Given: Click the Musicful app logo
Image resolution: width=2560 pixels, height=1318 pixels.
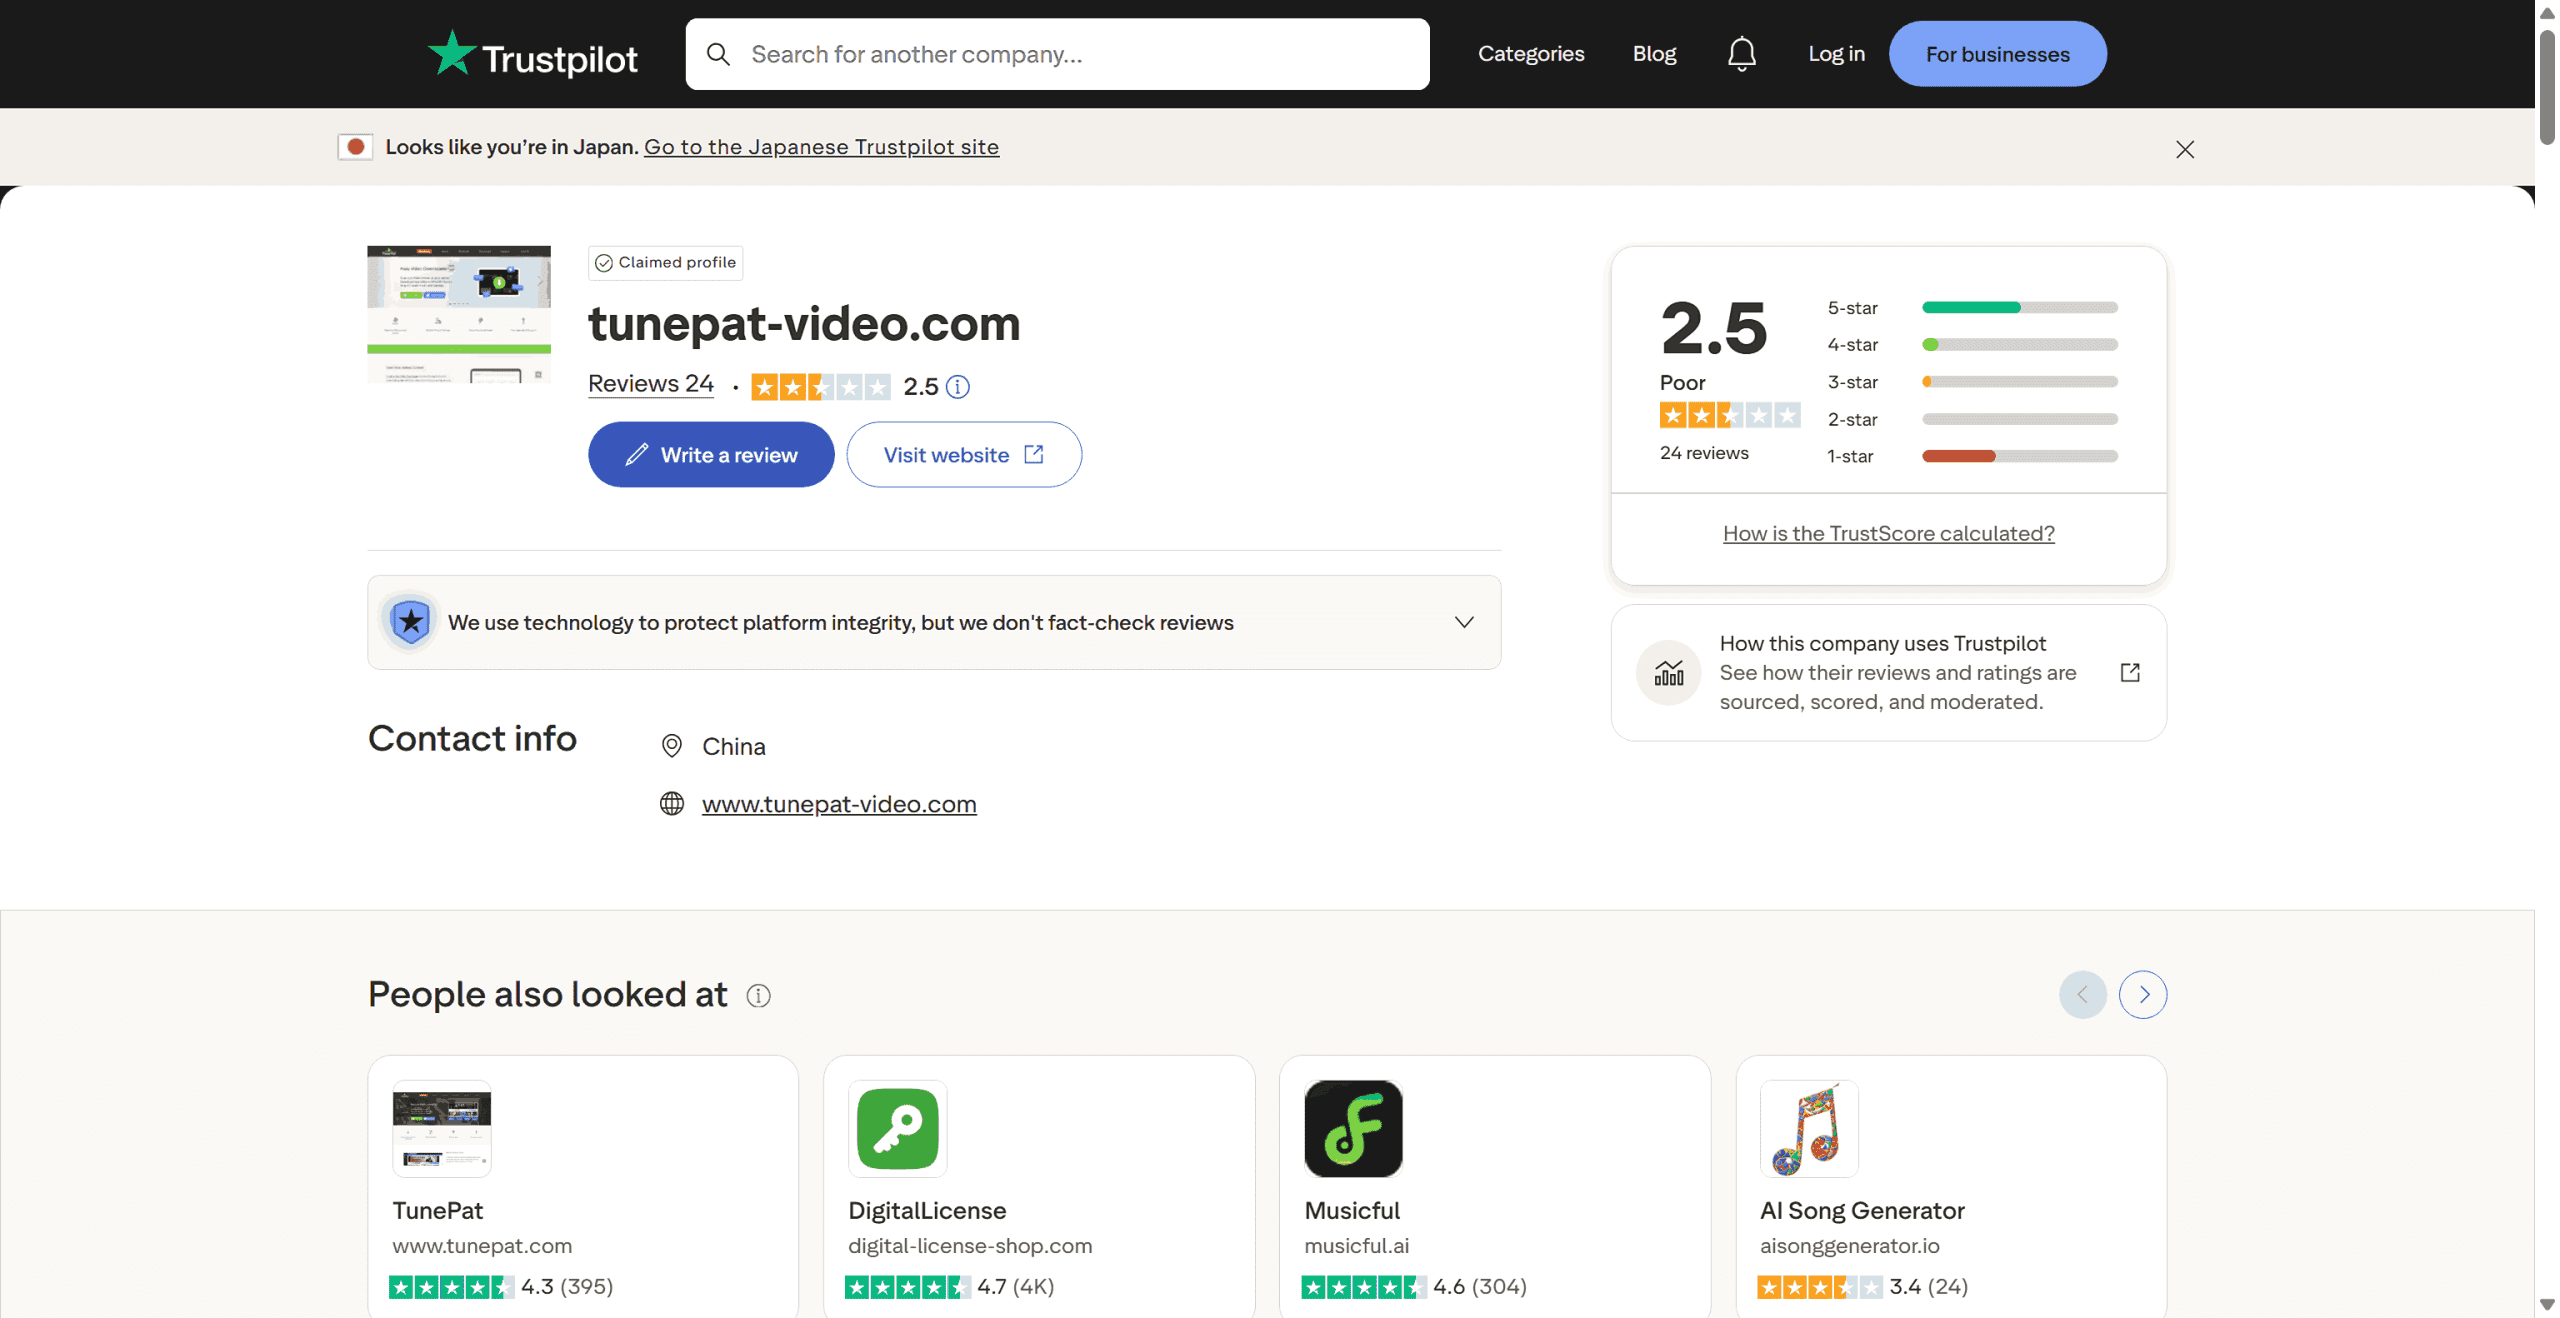Looking at the screenshot, I should (x=1352, y=1128).
